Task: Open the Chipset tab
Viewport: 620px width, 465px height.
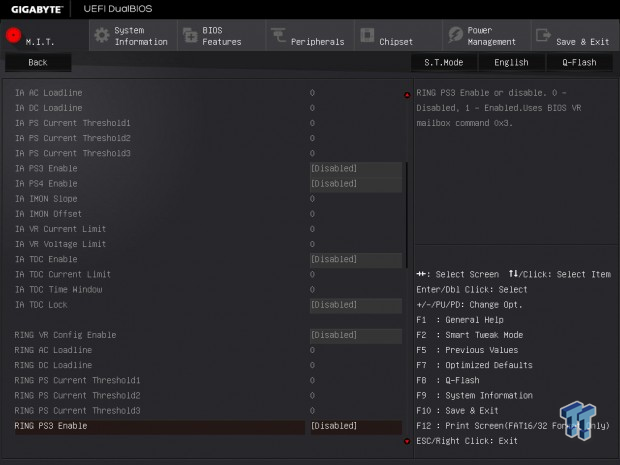Action: (x=398, y=36)
